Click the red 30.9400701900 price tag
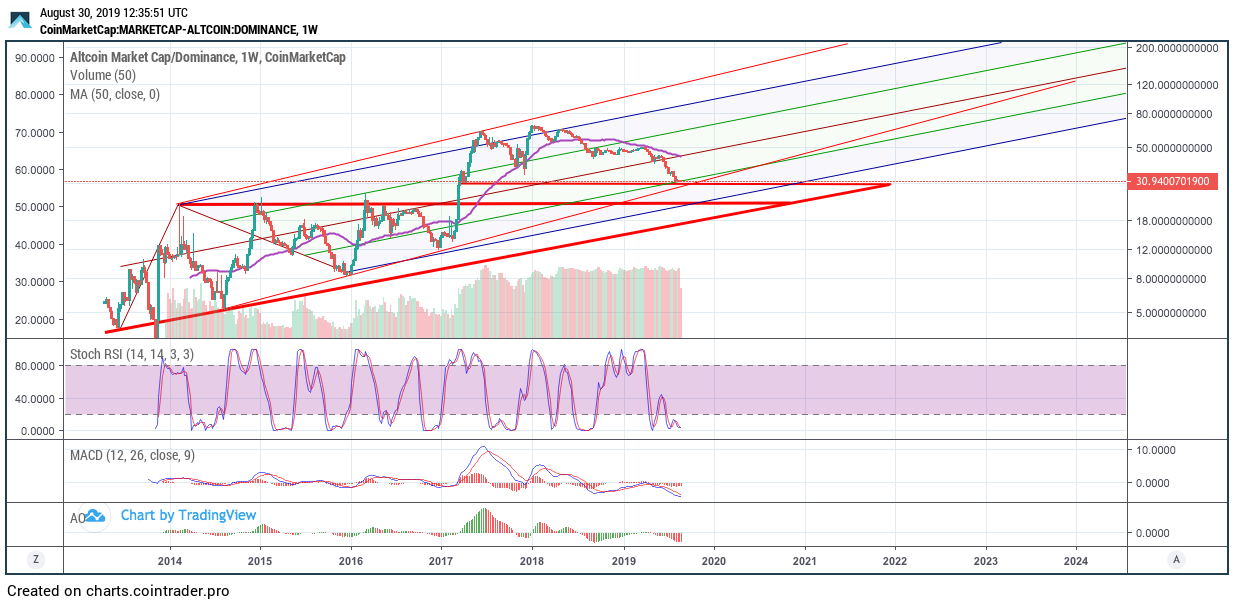1234x605 pixels. [1174, 182]
